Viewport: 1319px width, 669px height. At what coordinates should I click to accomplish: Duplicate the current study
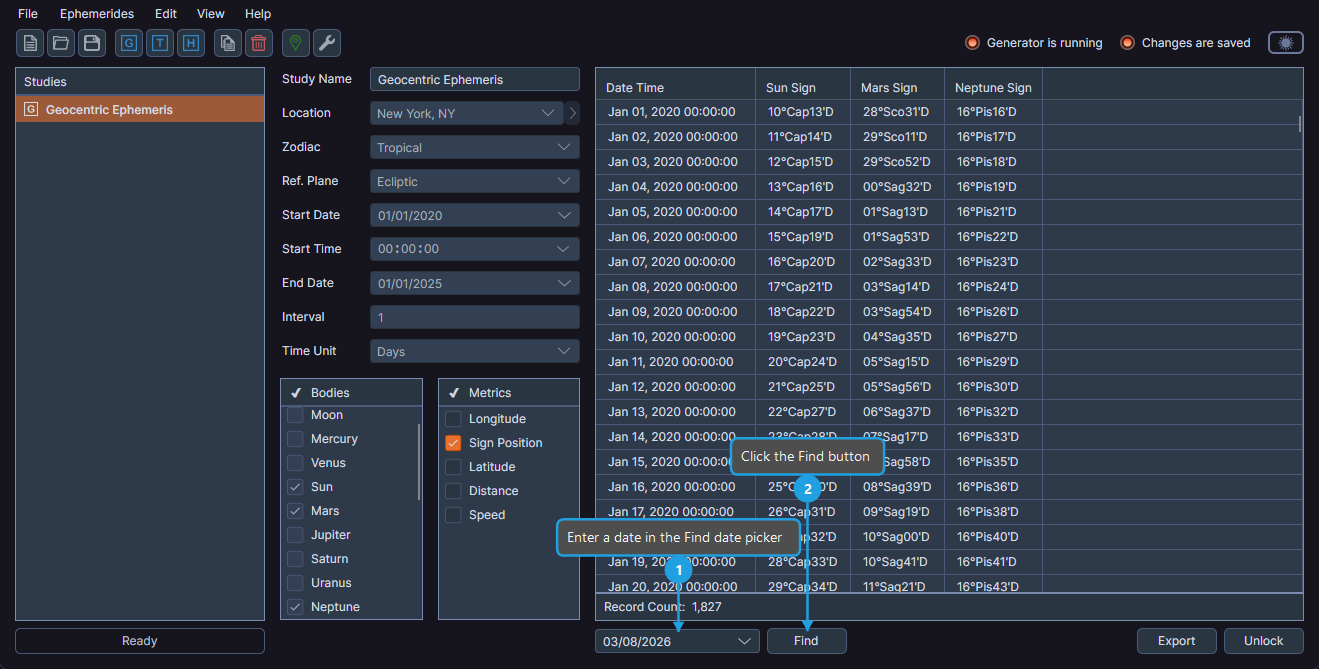227,43
